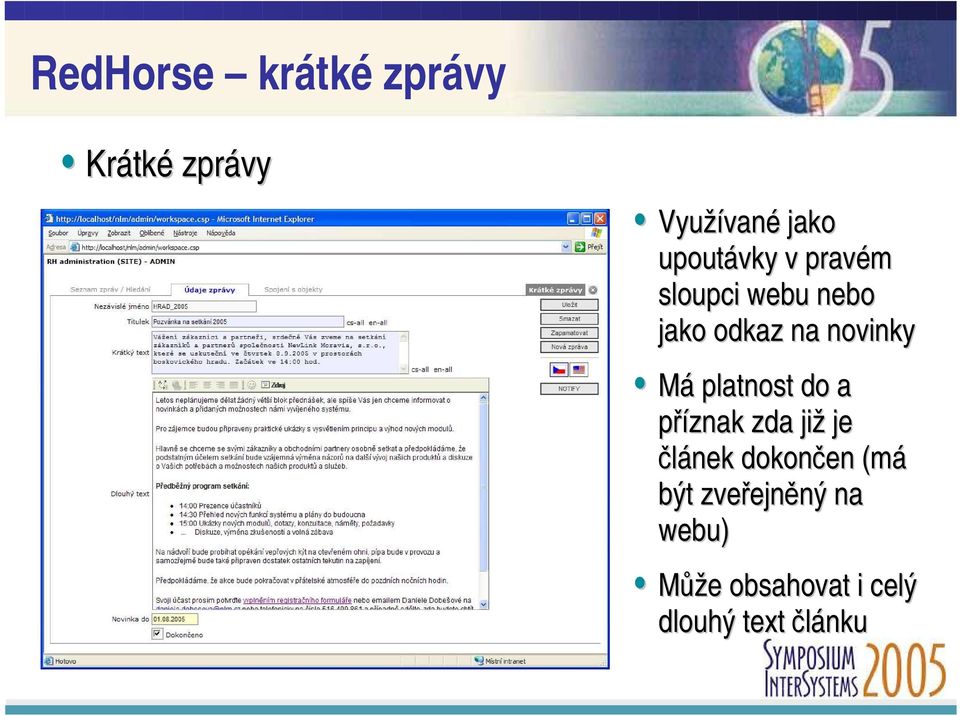Viewport: 960px width, 716px height.
Task: Switch to the Seznam zpráv / Hledání tab
Action: (x=110, y=290)
